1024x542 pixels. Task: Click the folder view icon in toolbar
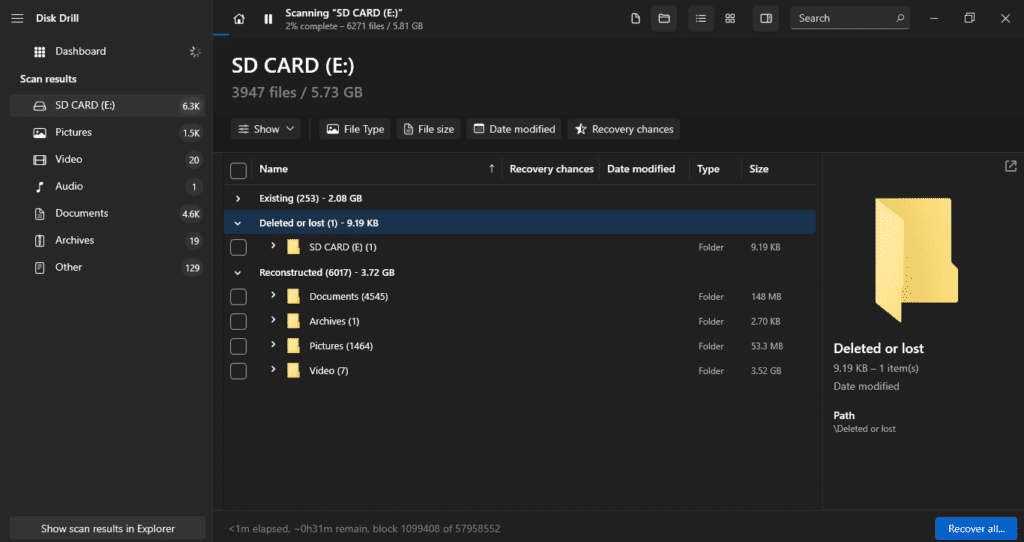pos(663,18)
